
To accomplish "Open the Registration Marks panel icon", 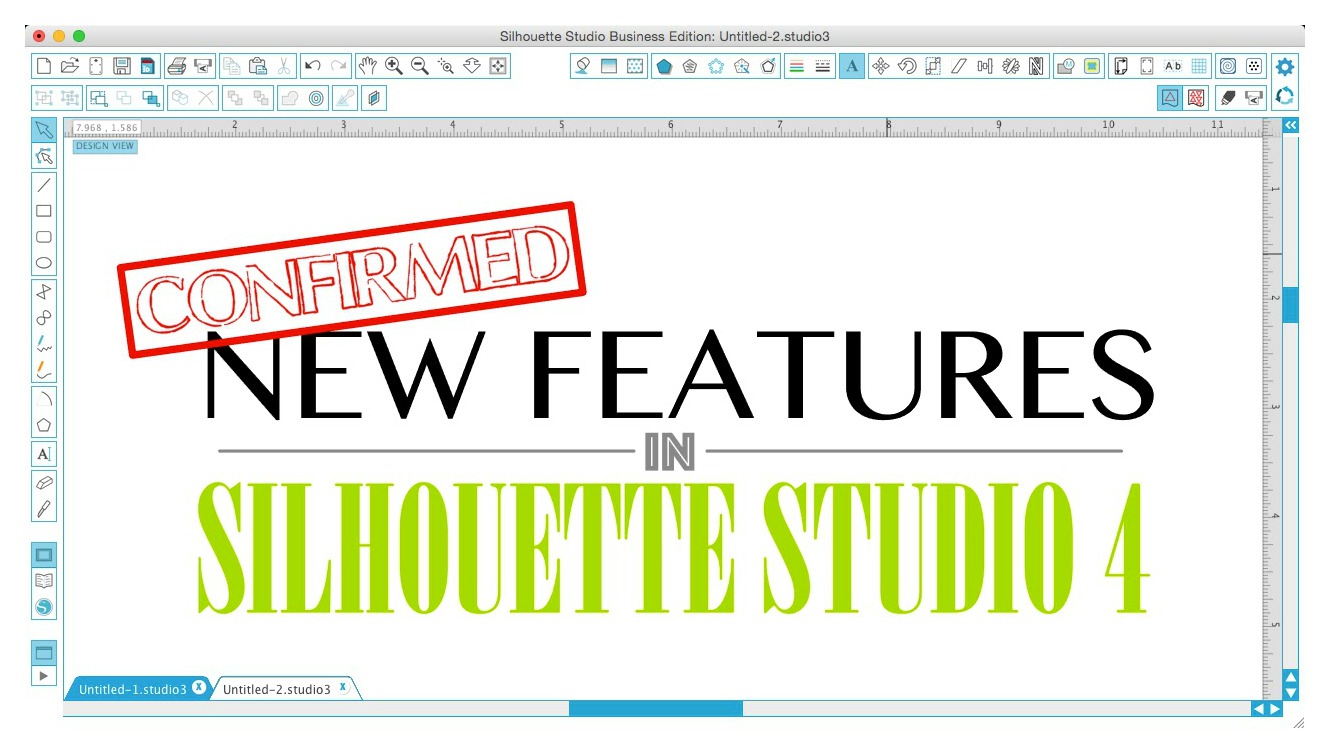I will pyautogui.click(x=1147, y=66).
